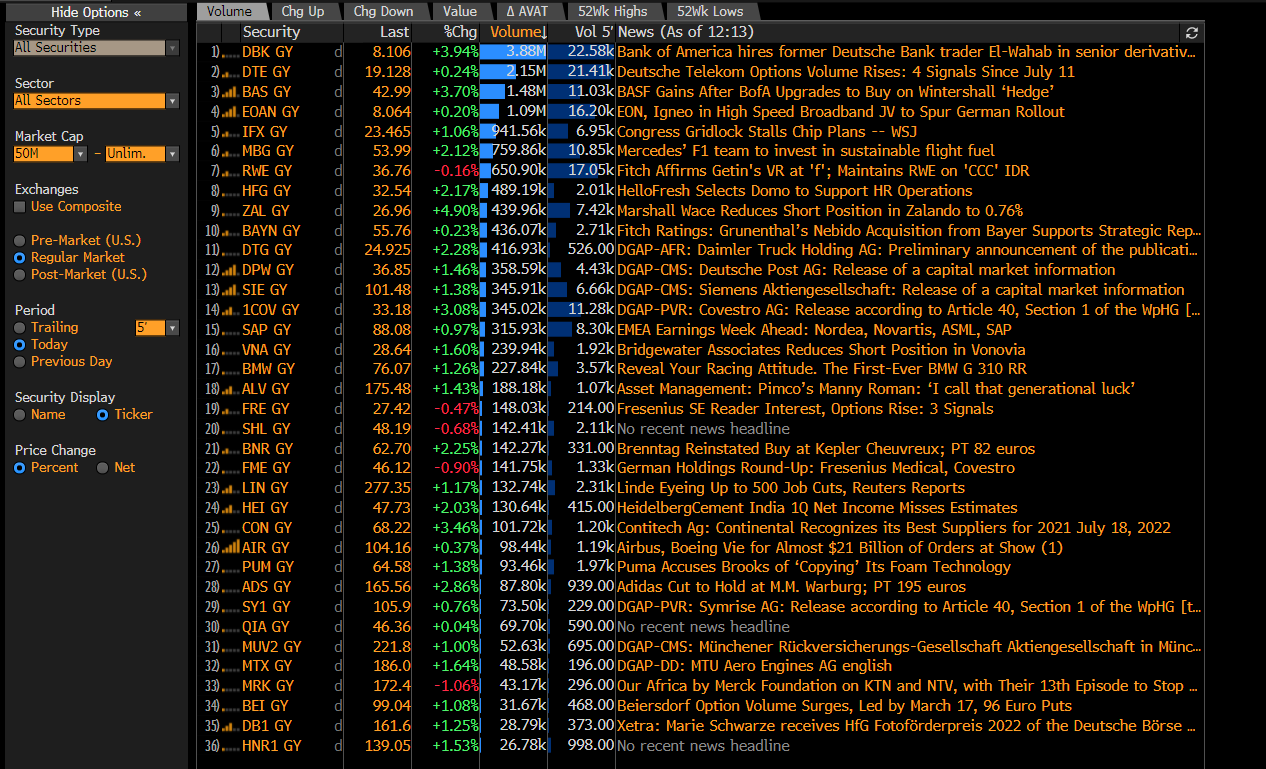Click the MUV2 GY ticker
Screen dimensions: 1266x769
tap(271, 647)
